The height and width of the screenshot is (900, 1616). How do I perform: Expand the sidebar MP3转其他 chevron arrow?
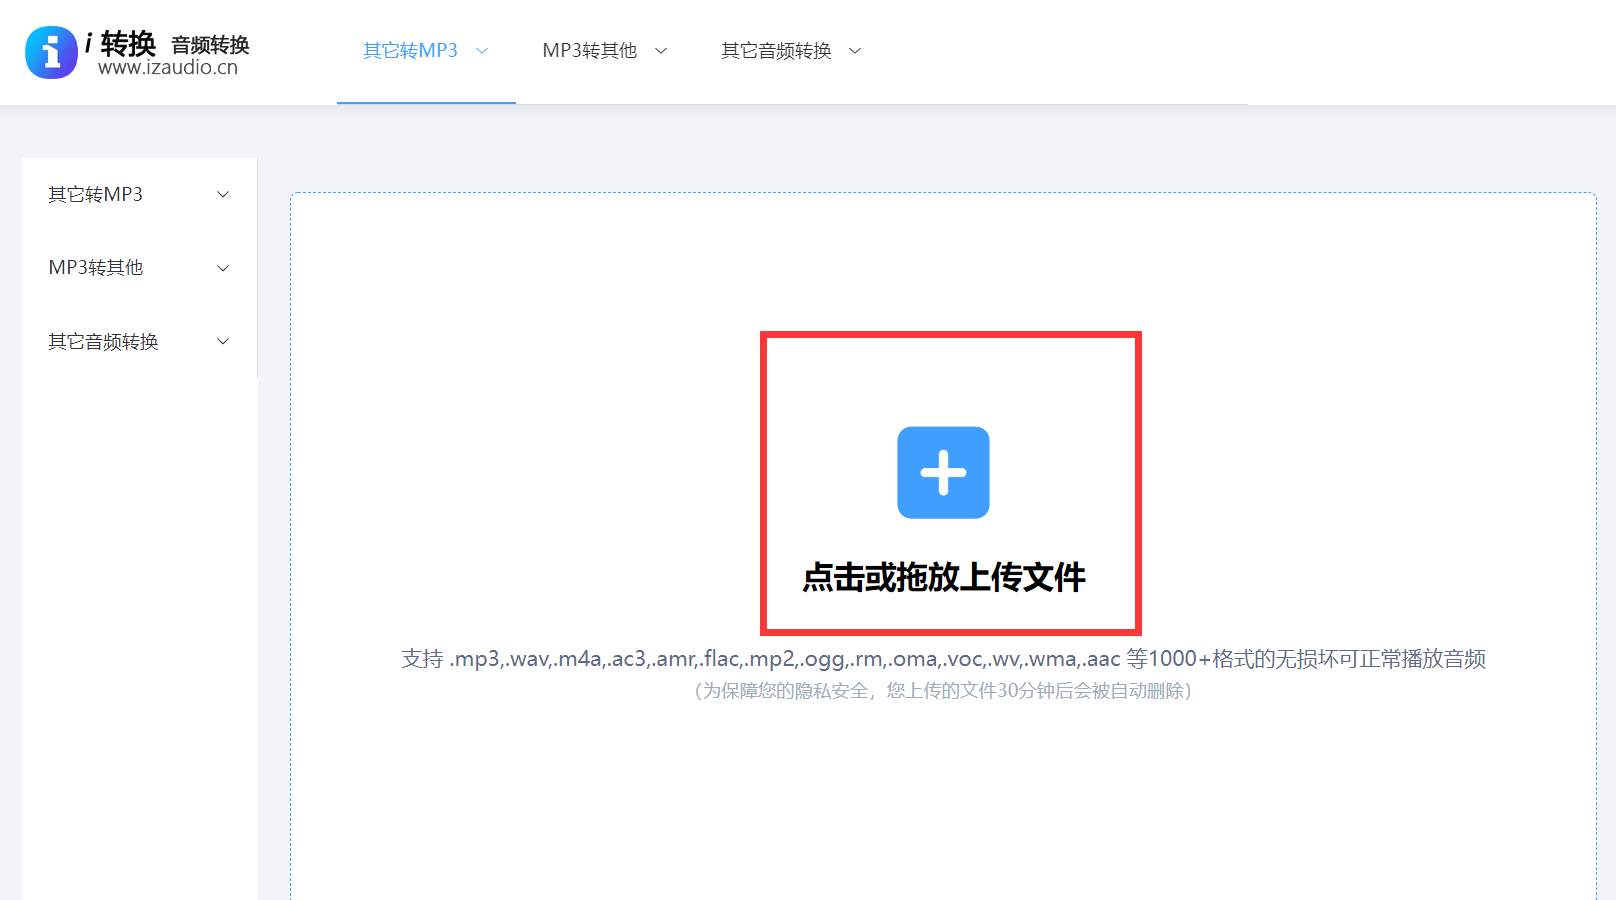click(223, 268)
